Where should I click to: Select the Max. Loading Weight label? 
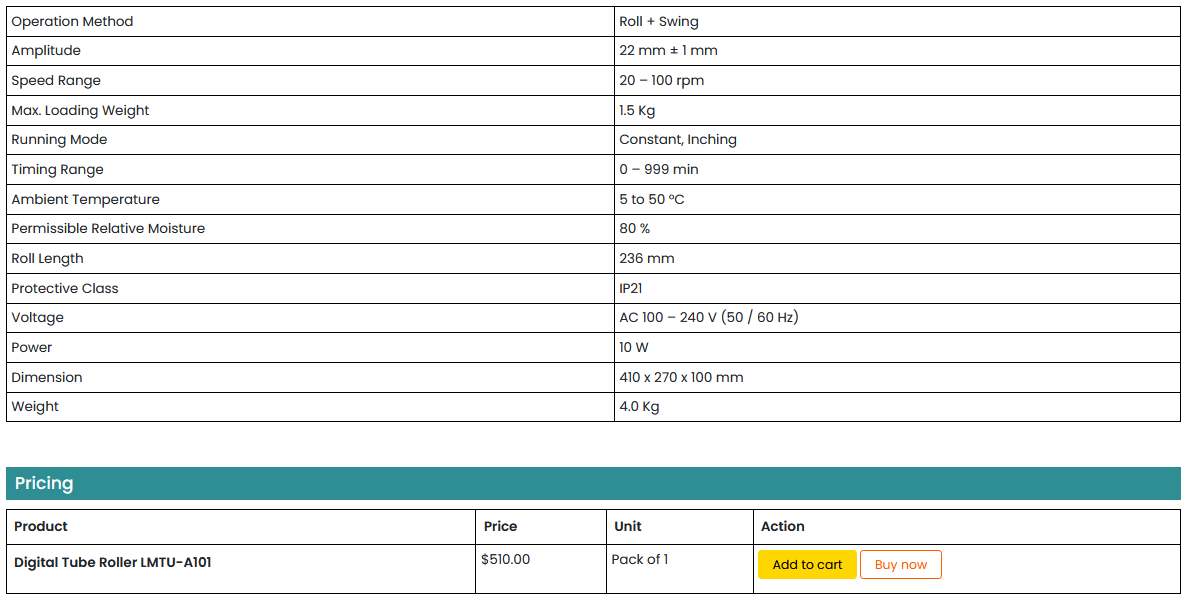[80, 110]
